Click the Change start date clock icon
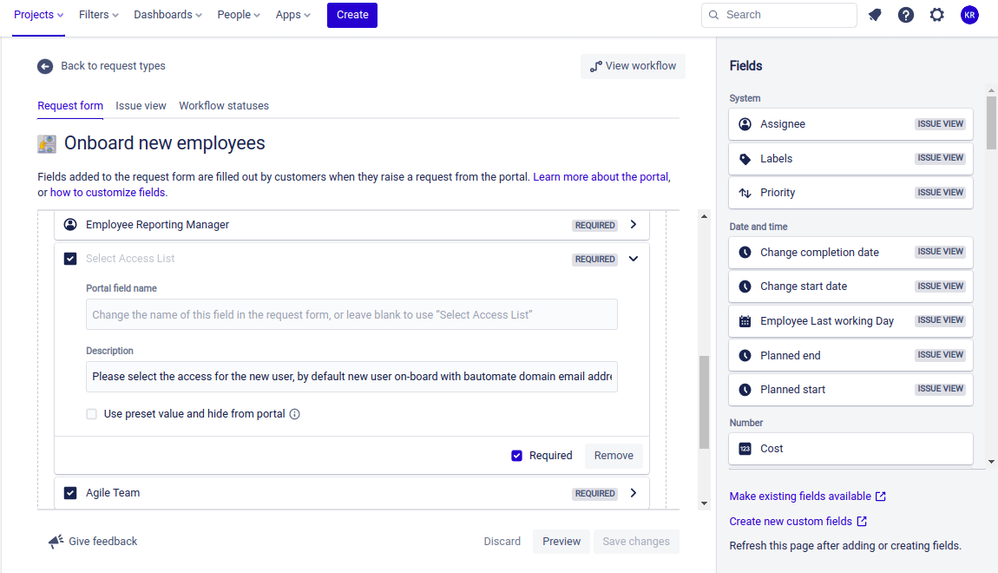 click(x=745, y=286)
